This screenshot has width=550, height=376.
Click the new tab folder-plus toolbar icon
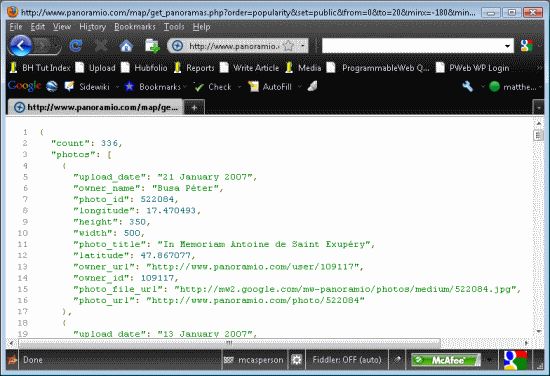point(152,46)
